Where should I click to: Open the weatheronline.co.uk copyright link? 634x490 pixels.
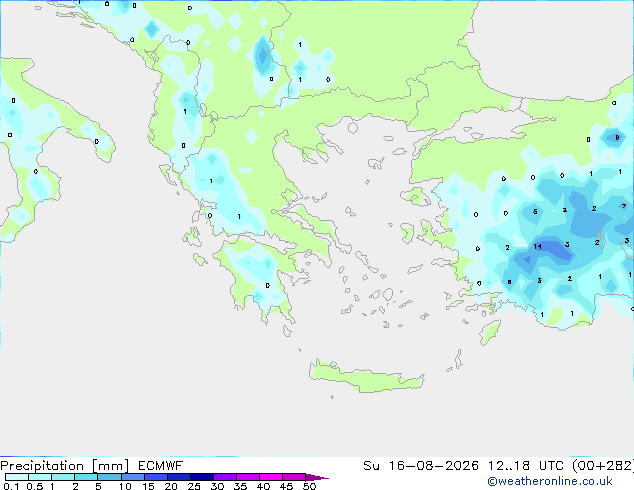click(550, 481)
